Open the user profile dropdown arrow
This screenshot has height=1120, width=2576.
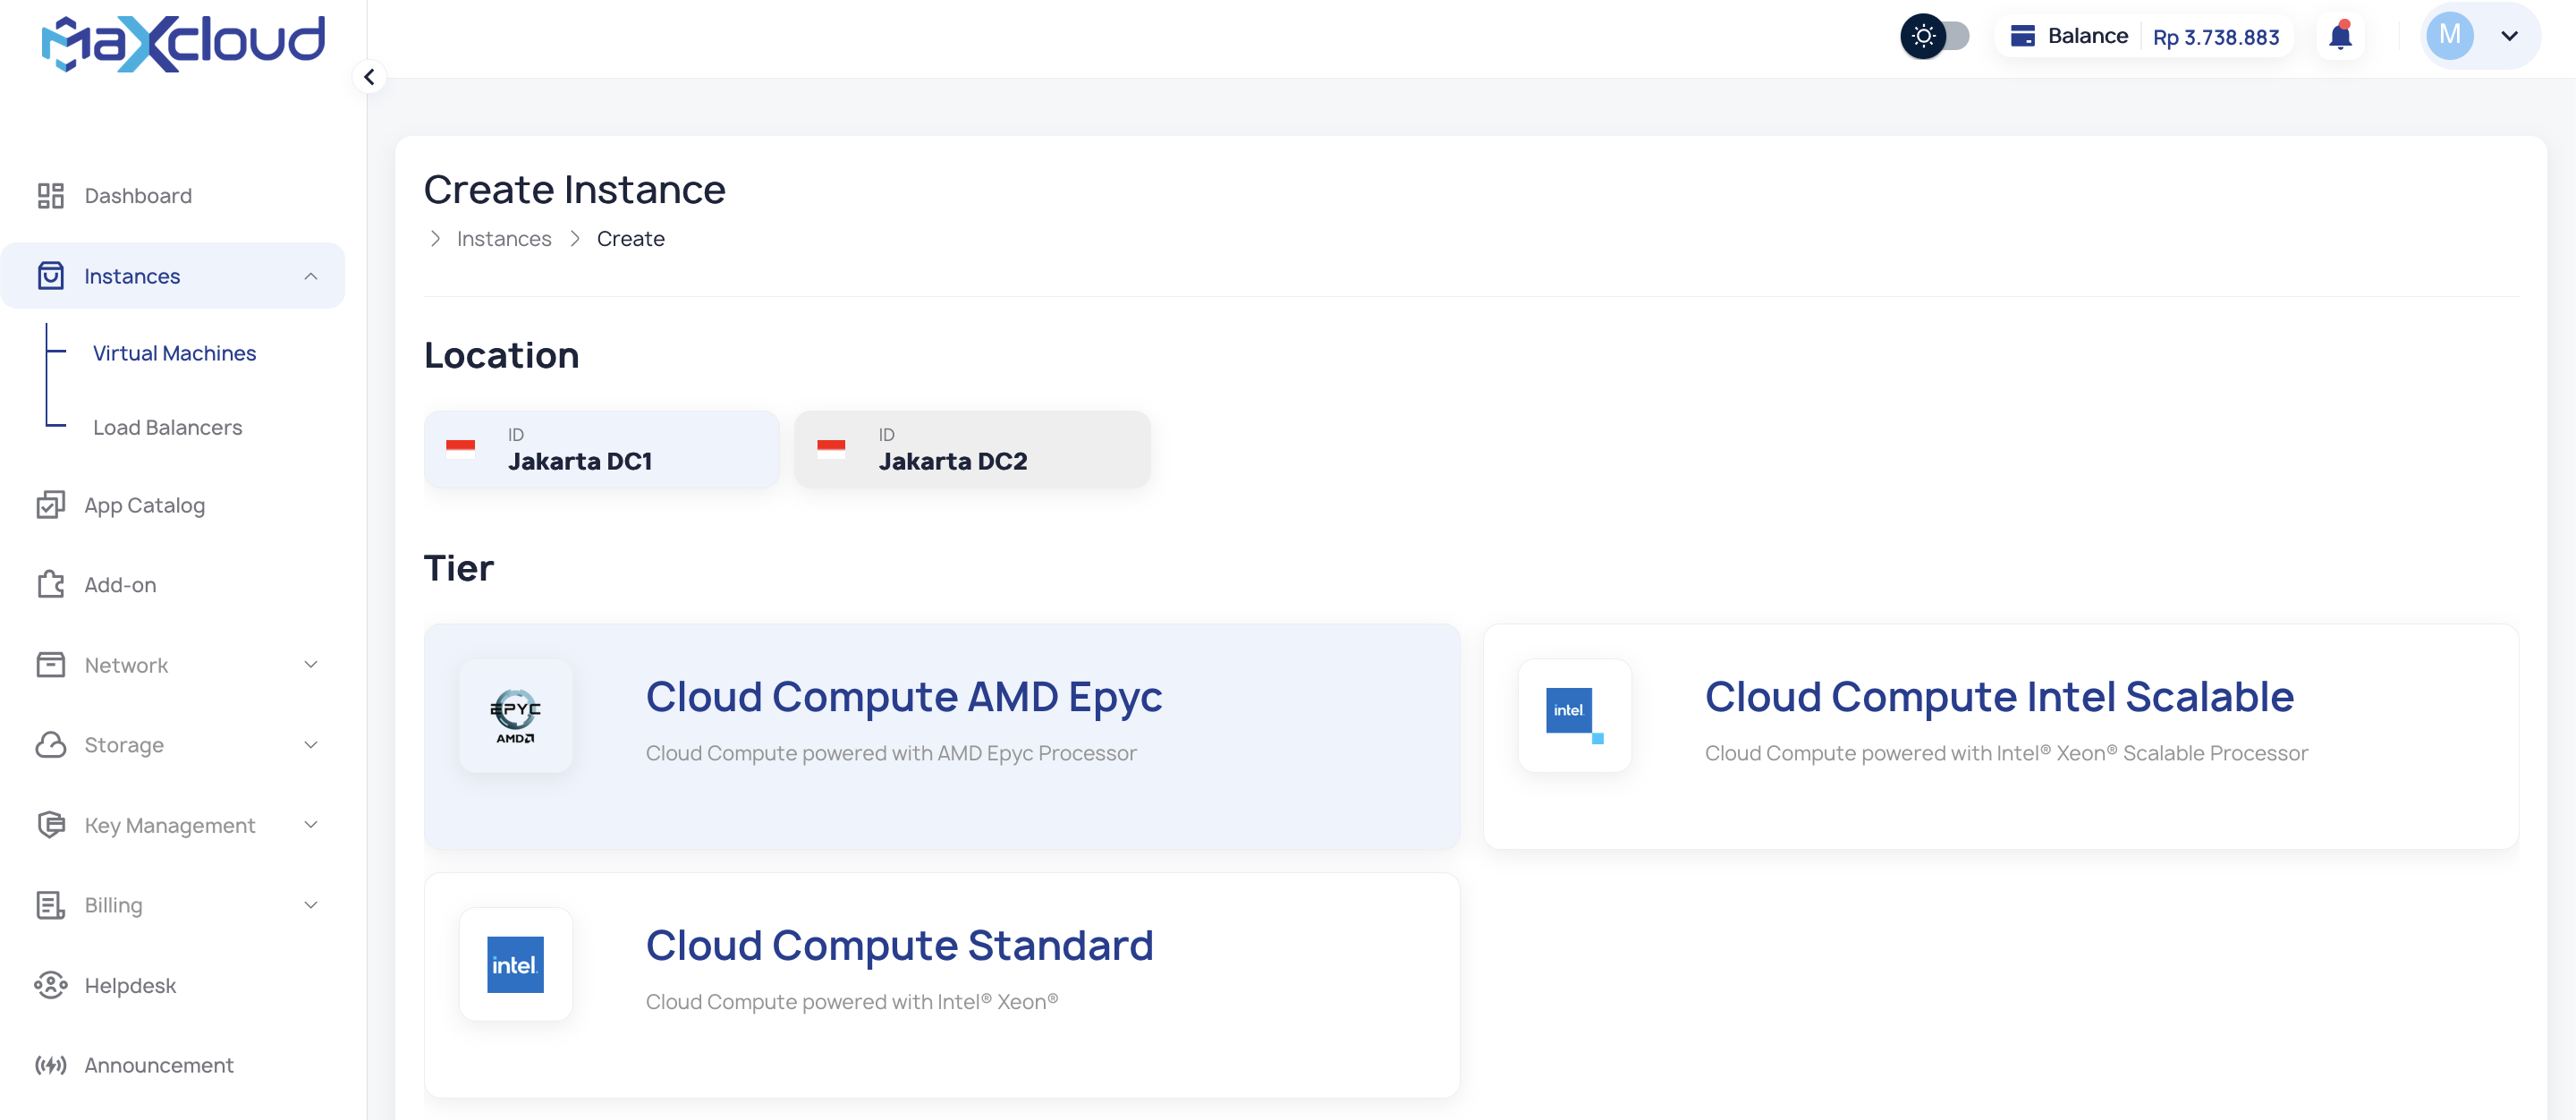[2509, 36]
